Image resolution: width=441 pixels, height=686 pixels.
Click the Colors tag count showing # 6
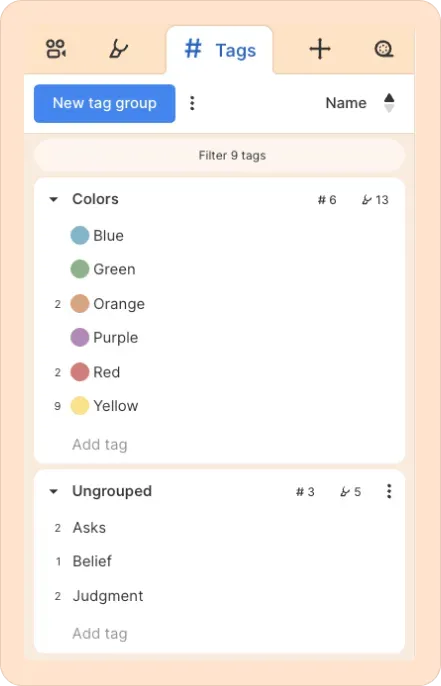pos(327,200)
